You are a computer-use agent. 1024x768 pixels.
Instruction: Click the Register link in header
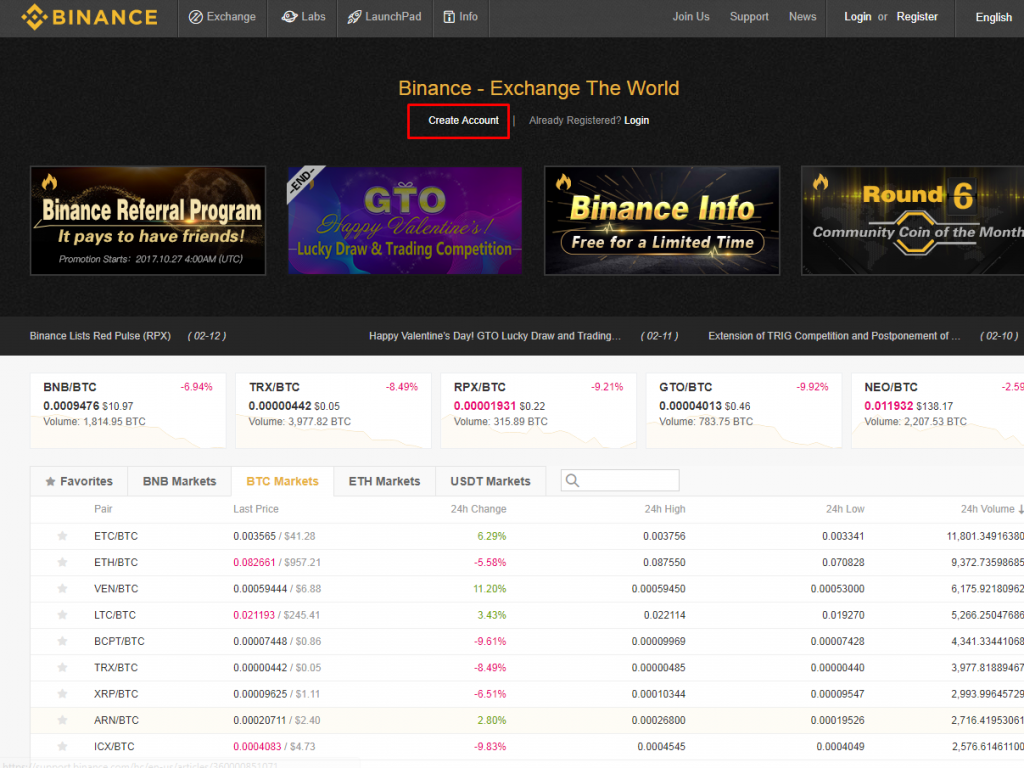[x=917, y=17]
